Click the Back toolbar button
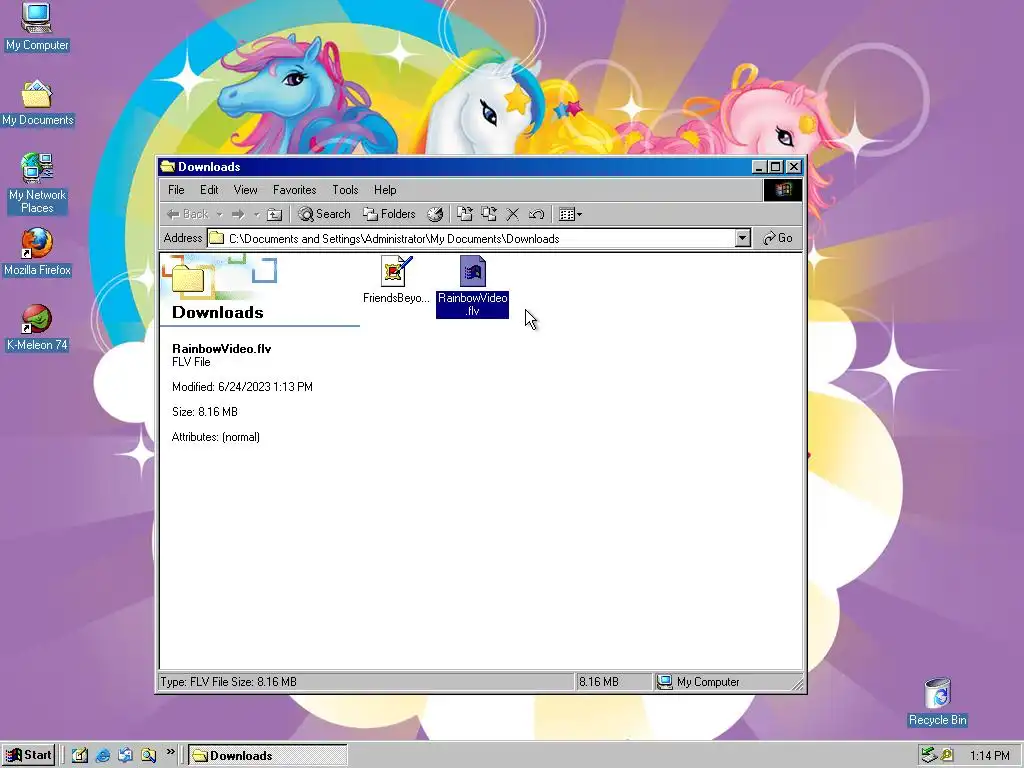Image resolution: width=1024 pixels, height=768 pixels. click(x=188, y=214)
